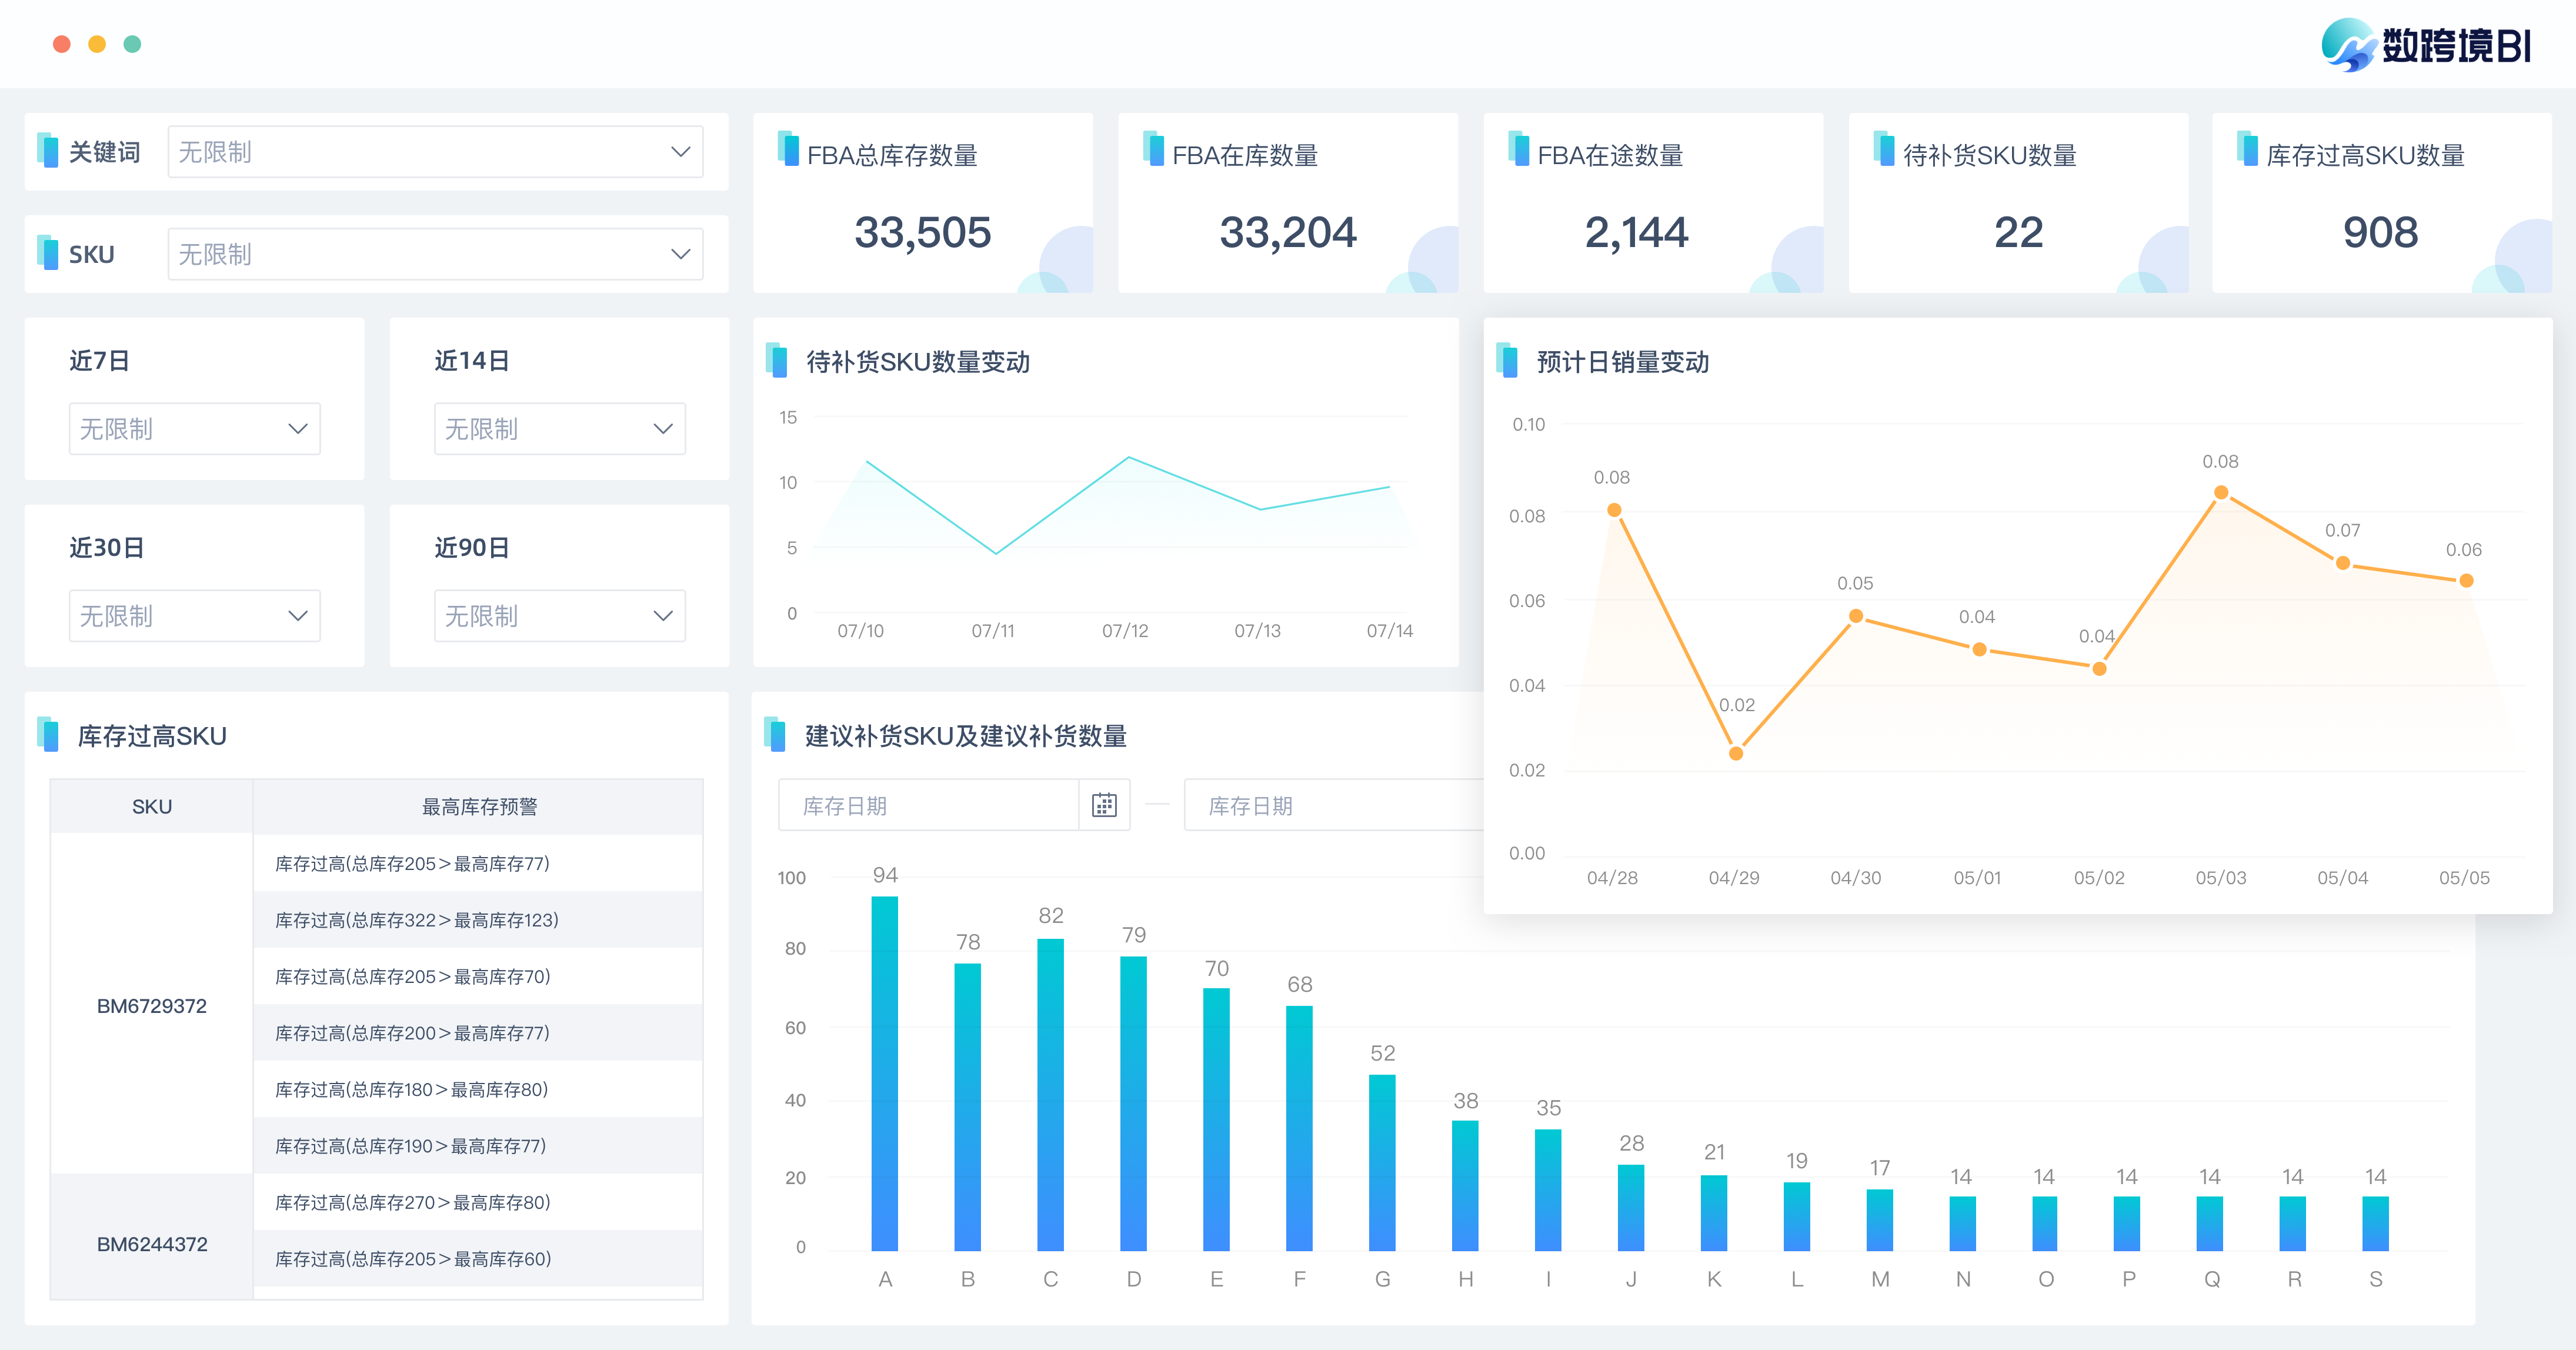Click the 07/12 axis label on 待补货 chart
This screenshot has width=2576, height=1350.
[x=1125, y=631]
